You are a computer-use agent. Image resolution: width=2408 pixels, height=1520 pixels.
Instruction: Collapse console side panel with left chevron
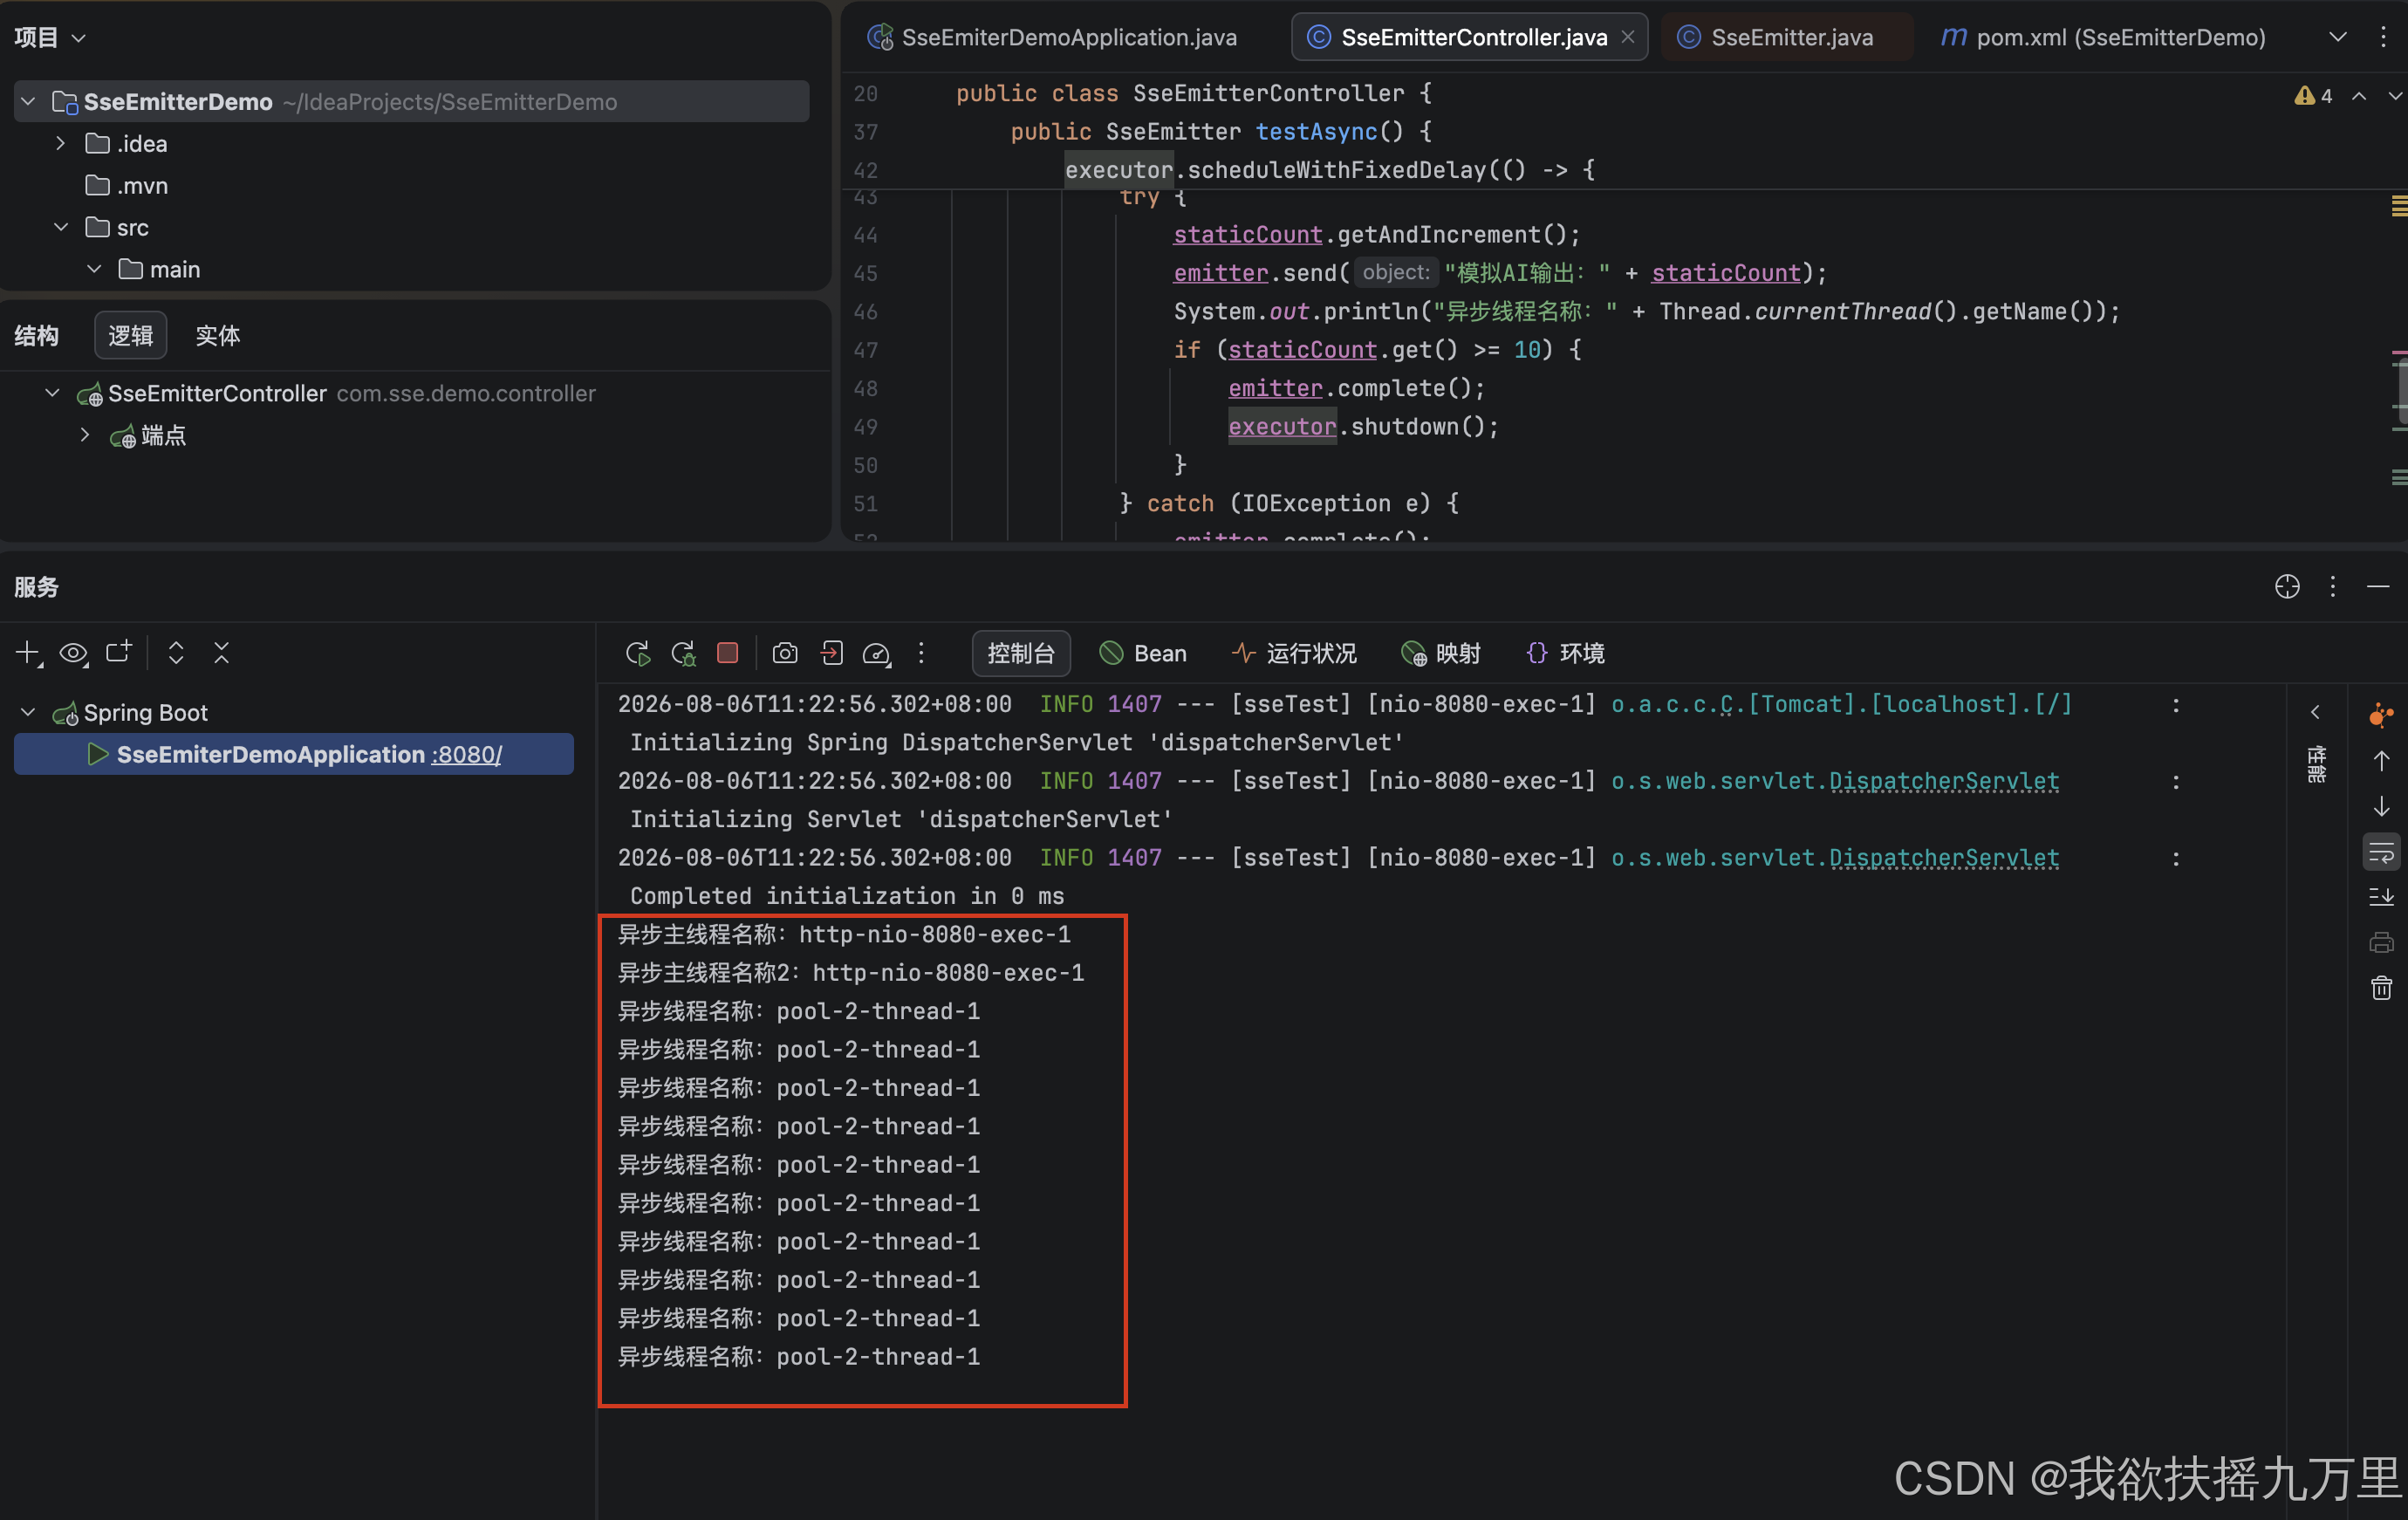2315,712
